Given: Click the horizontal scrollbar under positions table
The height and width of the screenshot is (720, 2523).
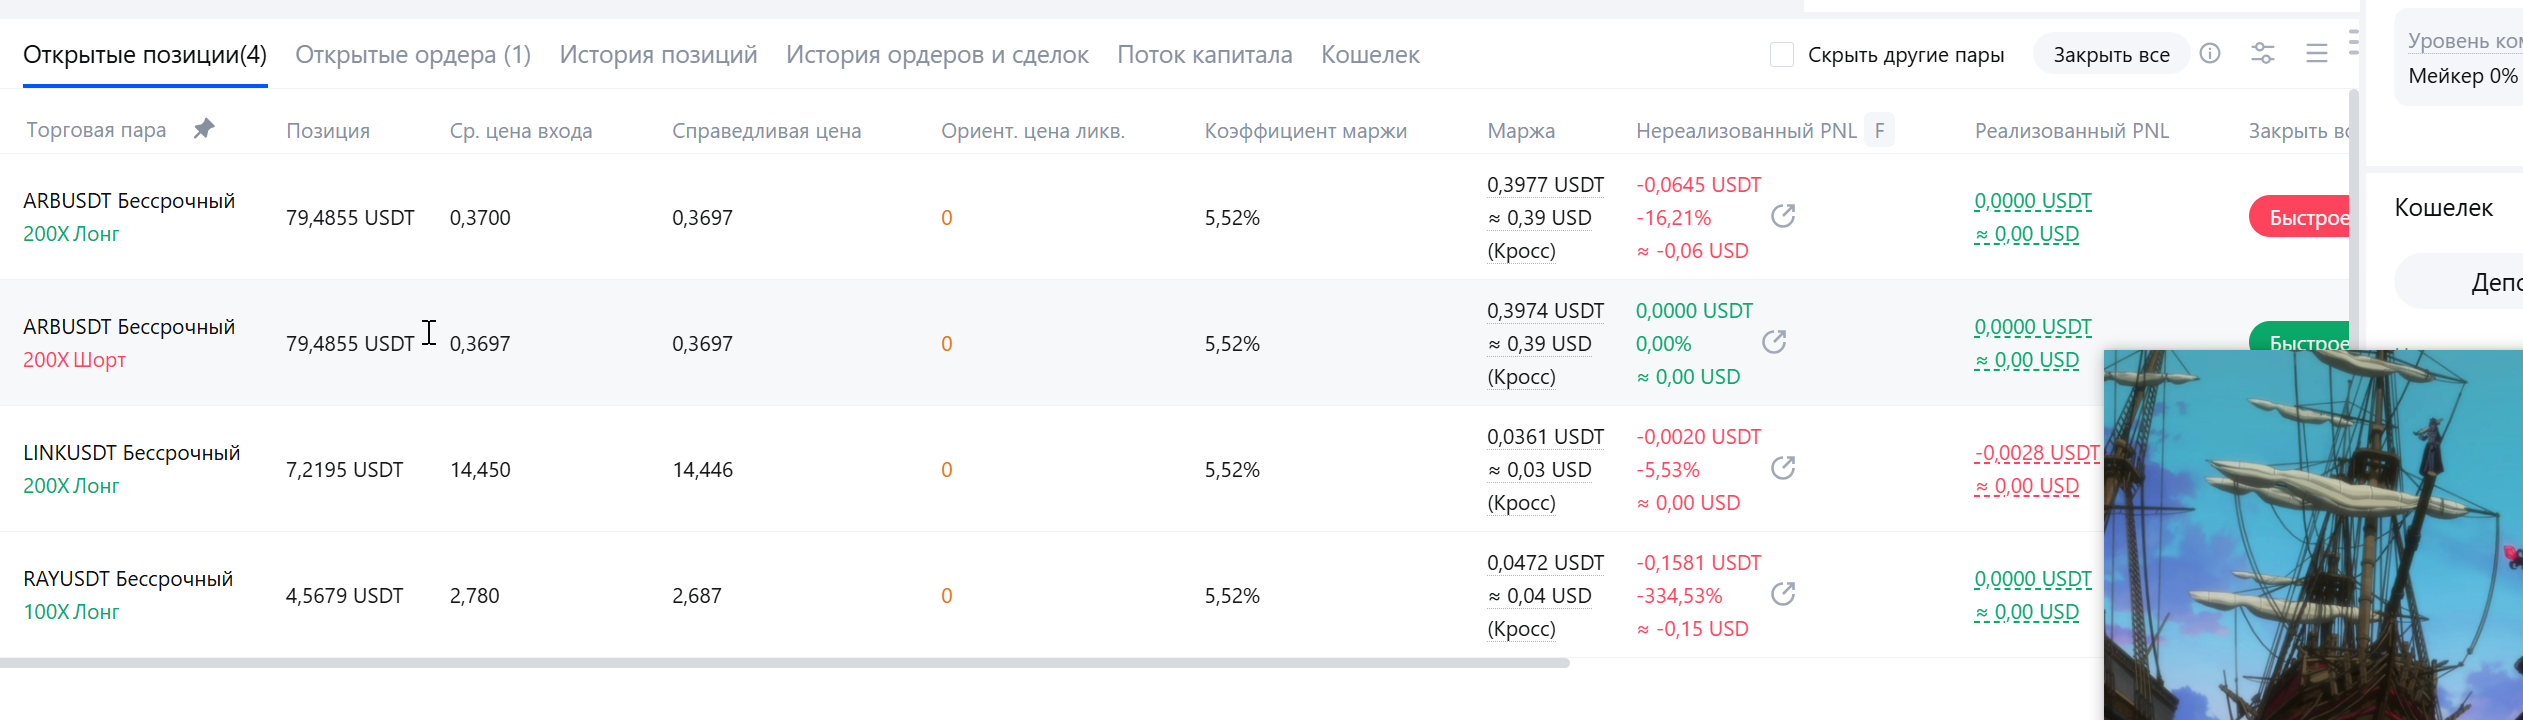Looking at the screenshot, I should point(785,663).
